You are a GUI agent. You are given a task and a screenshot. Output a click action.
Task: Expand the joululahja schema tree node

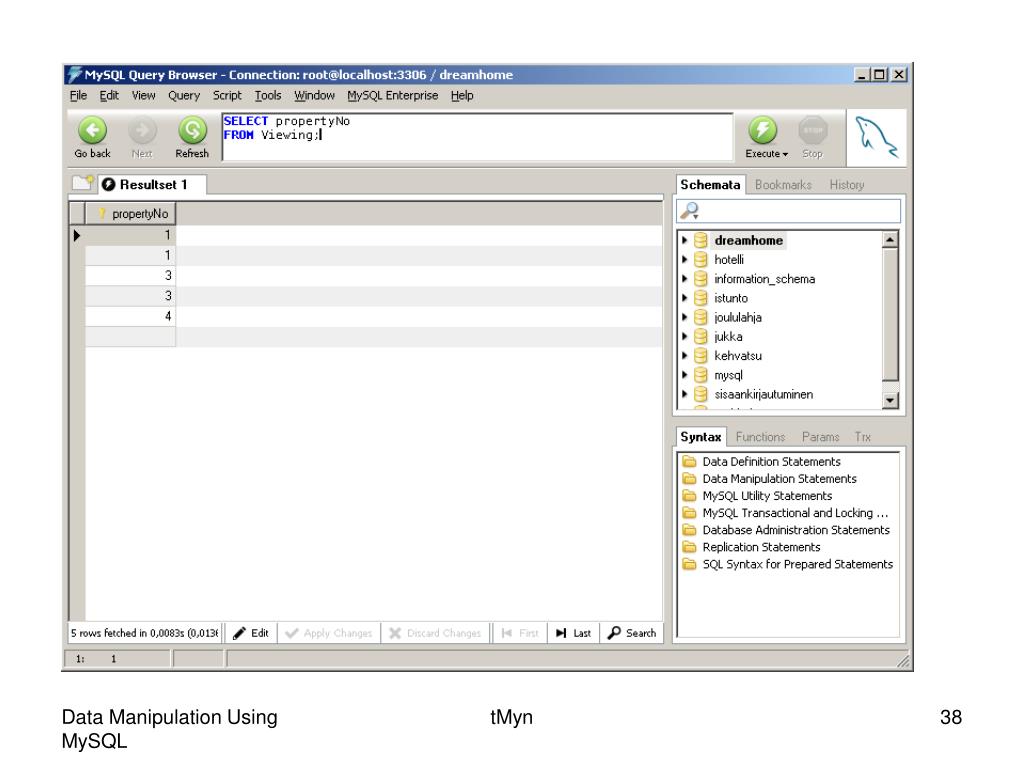click(684, 317)
